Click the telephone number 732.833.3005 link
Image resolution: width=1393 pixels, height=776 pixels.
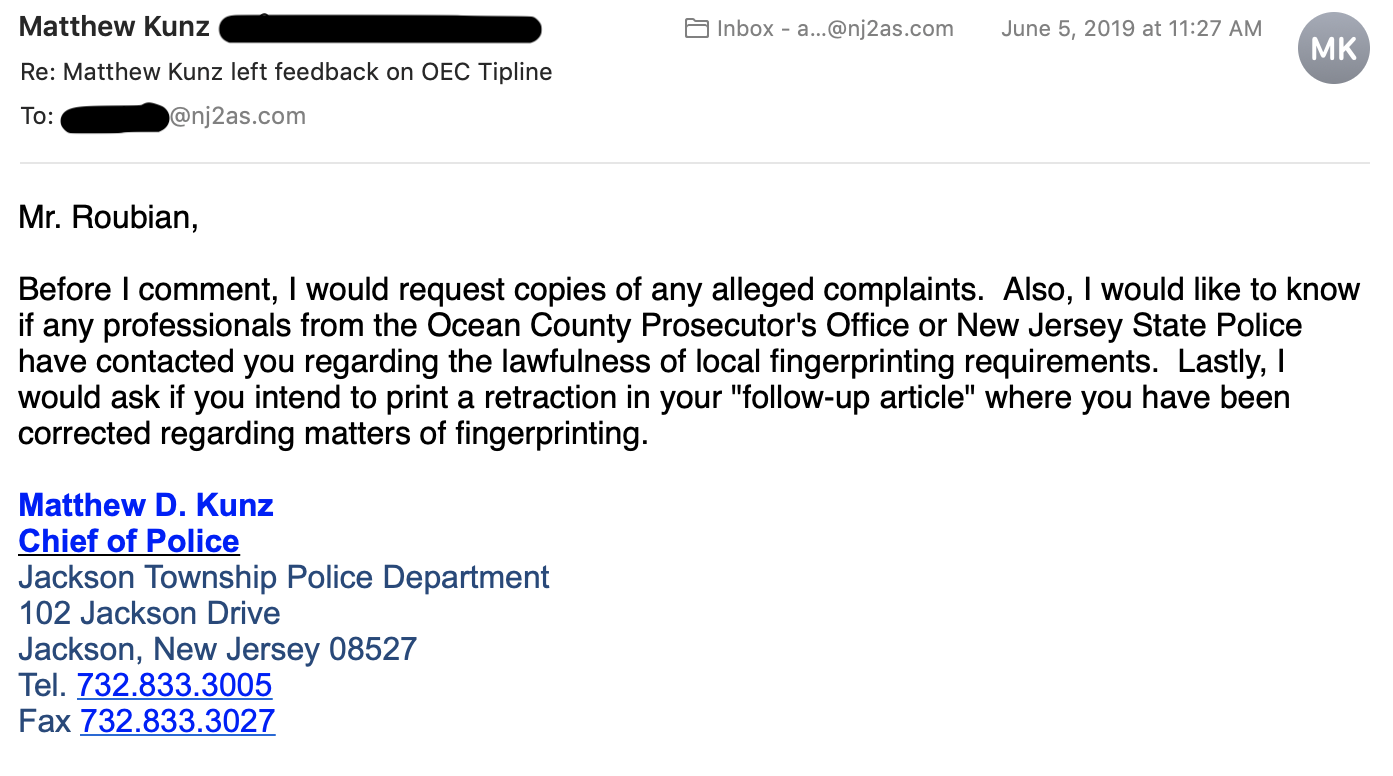pos(174,685)
